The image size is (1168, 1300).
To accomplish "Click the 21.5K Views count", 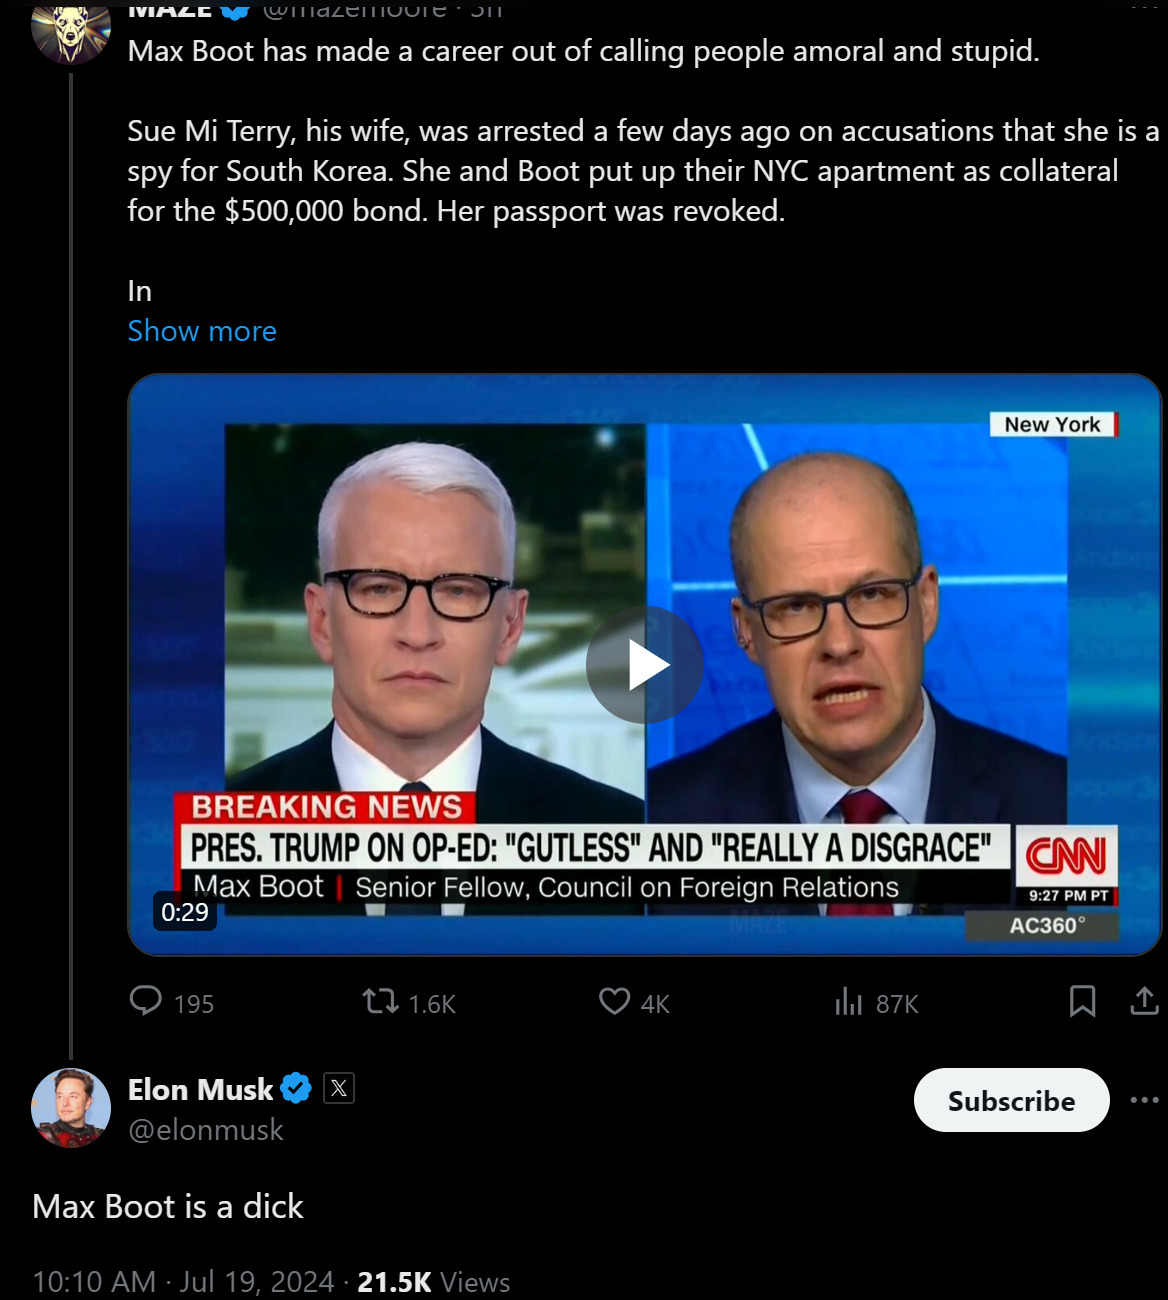I will click(433, 1282).
